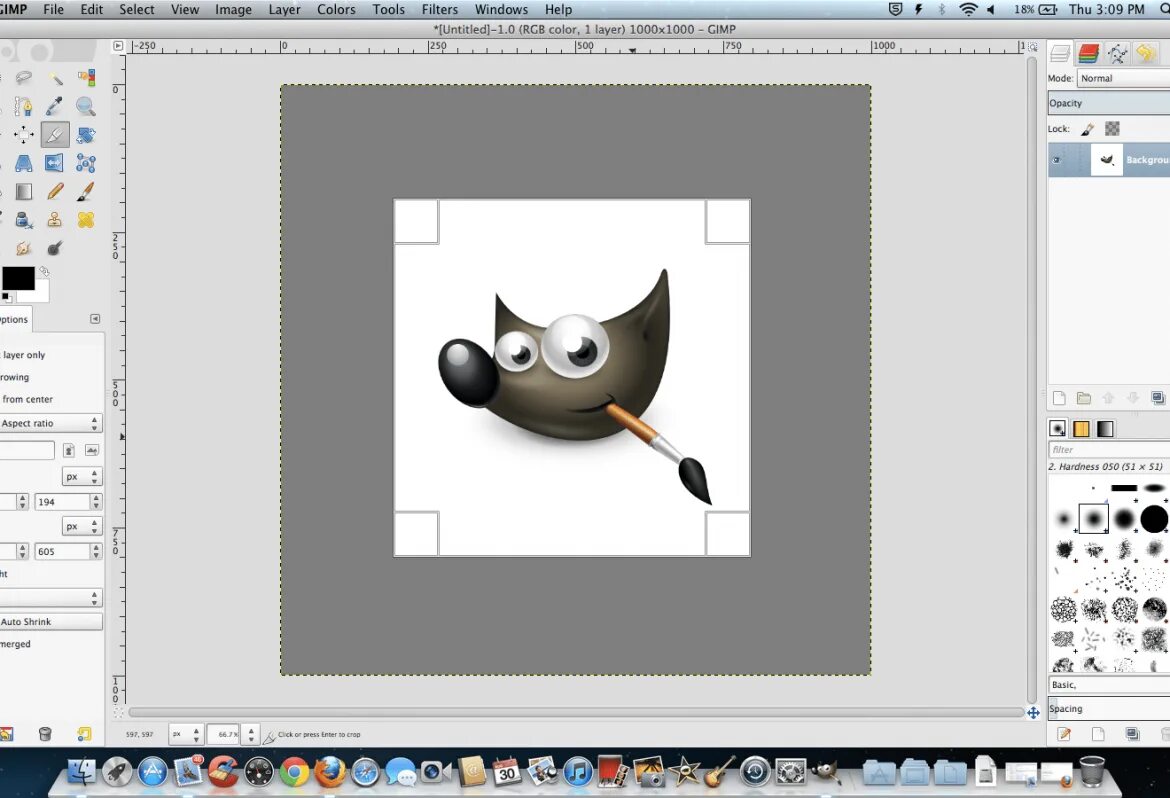Switch to the Channels tab
Viewport: 1170px width, 798px height.
click(1089, 54)
